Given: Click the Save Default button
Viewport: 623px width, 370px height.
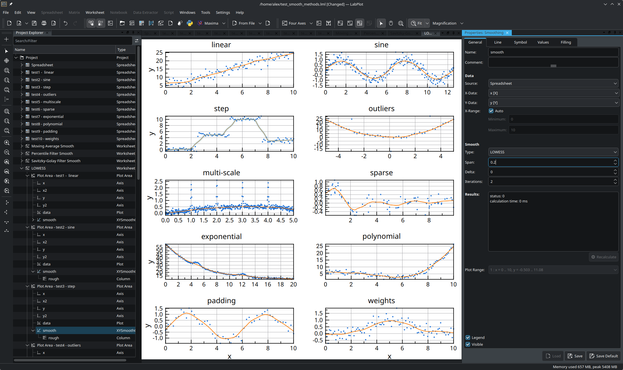Looking at the screenshot, I should pyautogui.click(x=603, y=356).
